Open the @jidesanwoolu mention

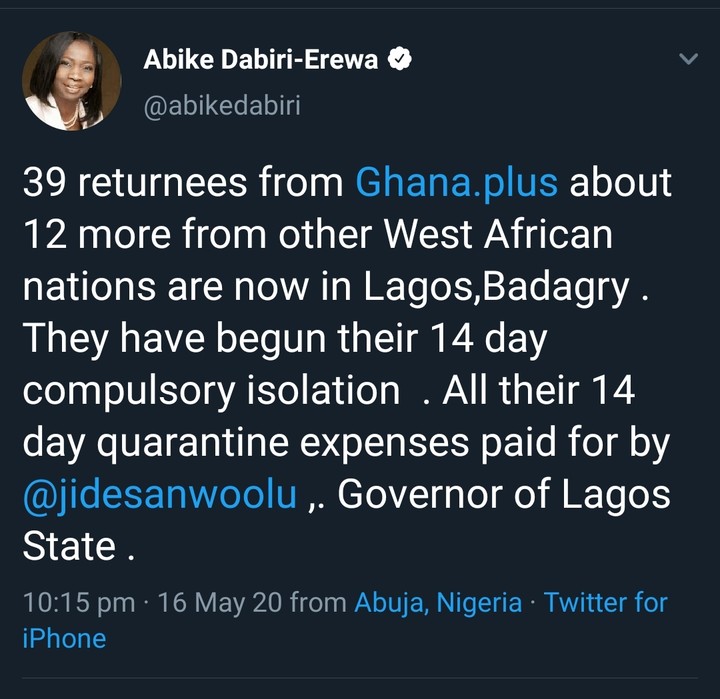pyautogui.click(x=159, y=495)
